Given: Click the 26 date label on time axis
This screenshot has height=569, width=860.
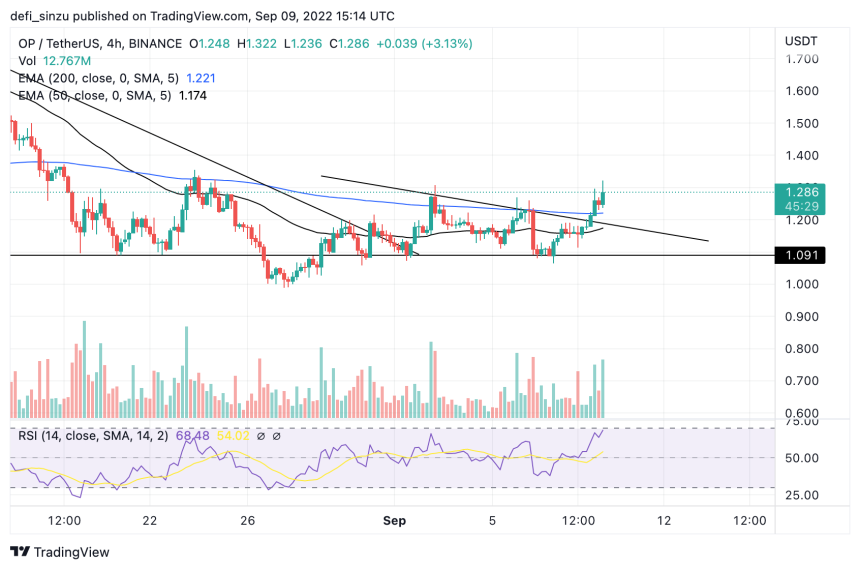Looking at the screenshot, I should click(250, 520).
